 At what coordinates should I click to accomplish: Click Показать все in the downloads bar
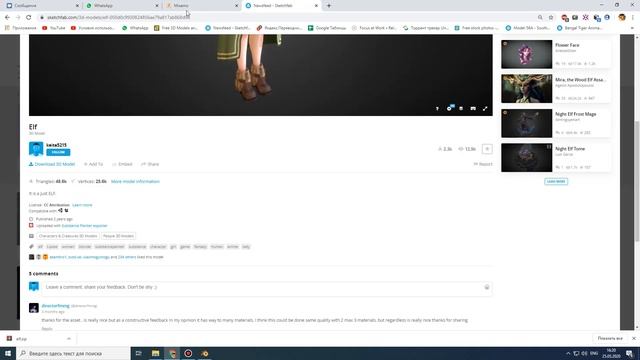pos(610,338)
